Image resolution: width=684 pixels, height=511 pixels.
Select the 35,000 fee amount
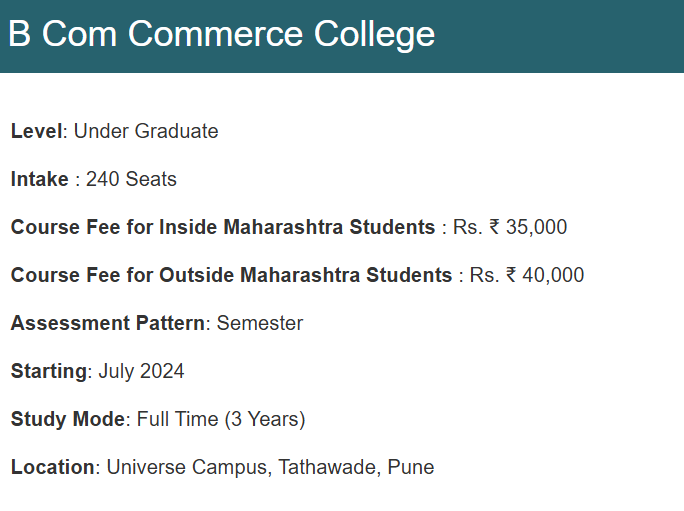[537, 227]
